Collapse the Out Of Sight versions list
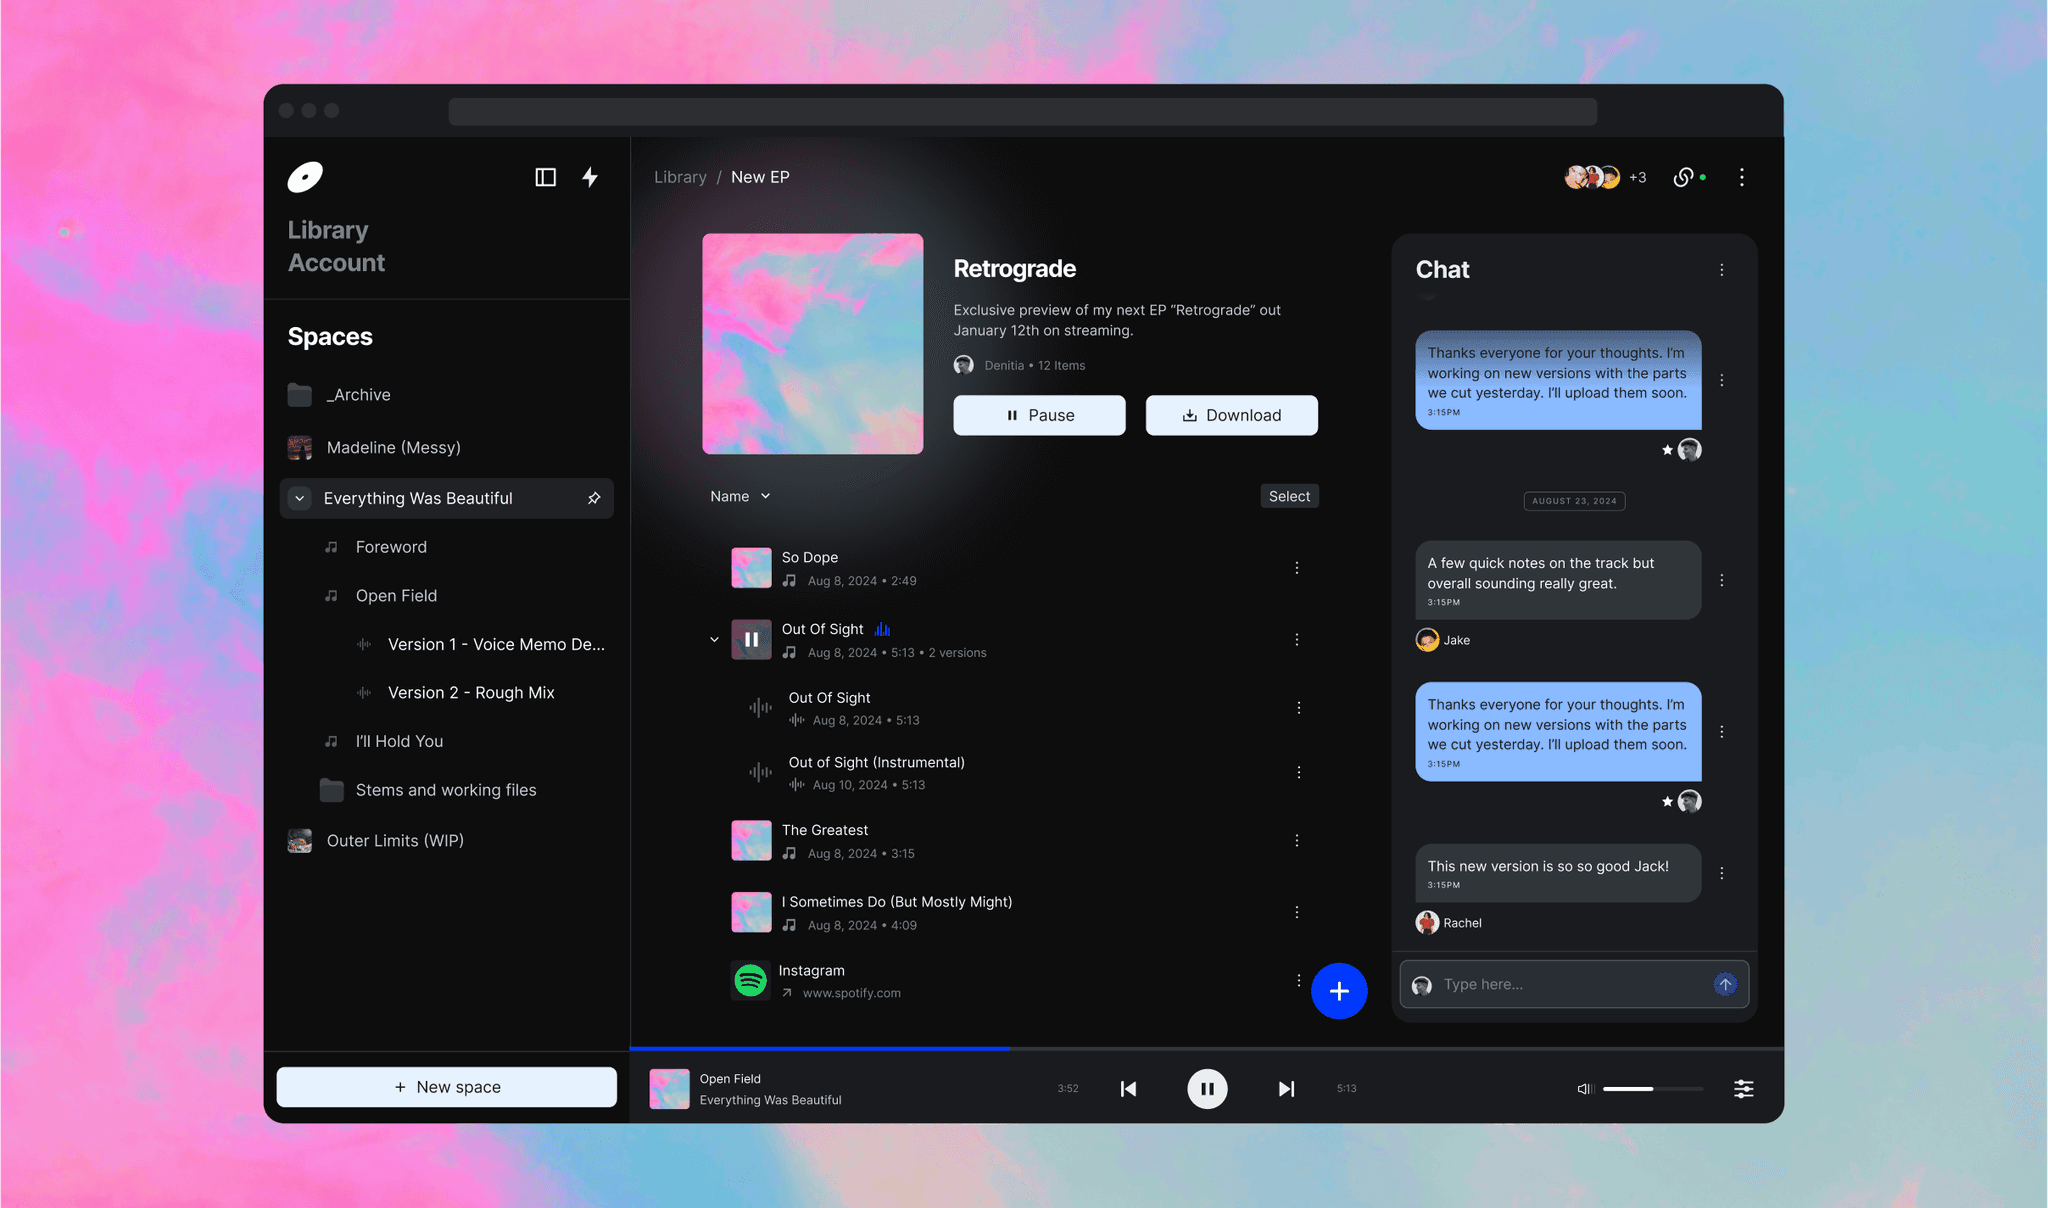The height and width of the screenshot is (1208, 2048). pos(714,639)
